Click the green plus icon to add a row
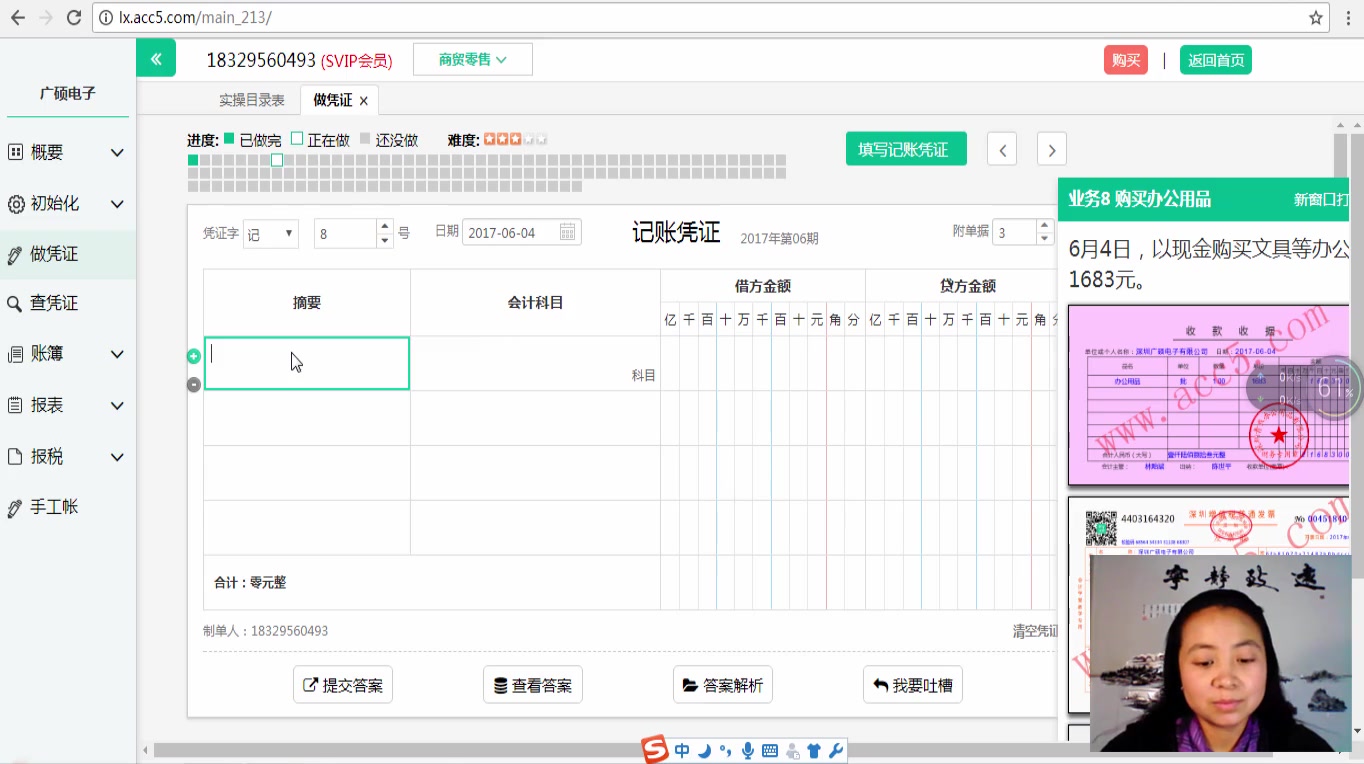 (x=193, y=355)
